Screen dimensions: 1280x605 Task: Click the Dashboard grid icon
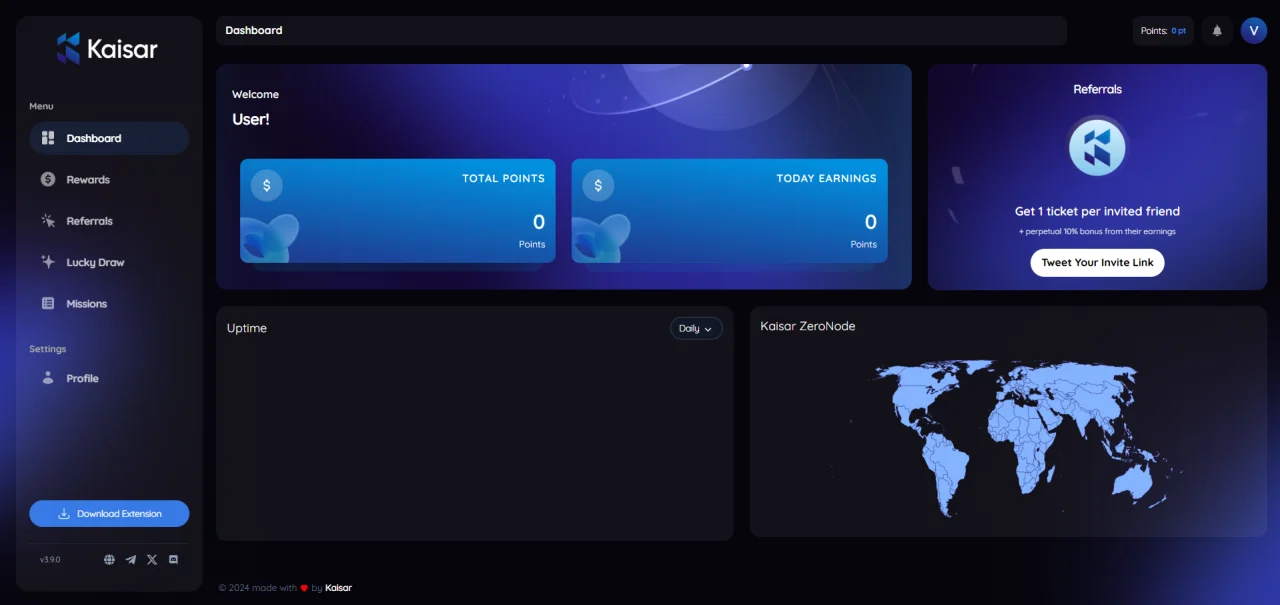tap(48, 138)
